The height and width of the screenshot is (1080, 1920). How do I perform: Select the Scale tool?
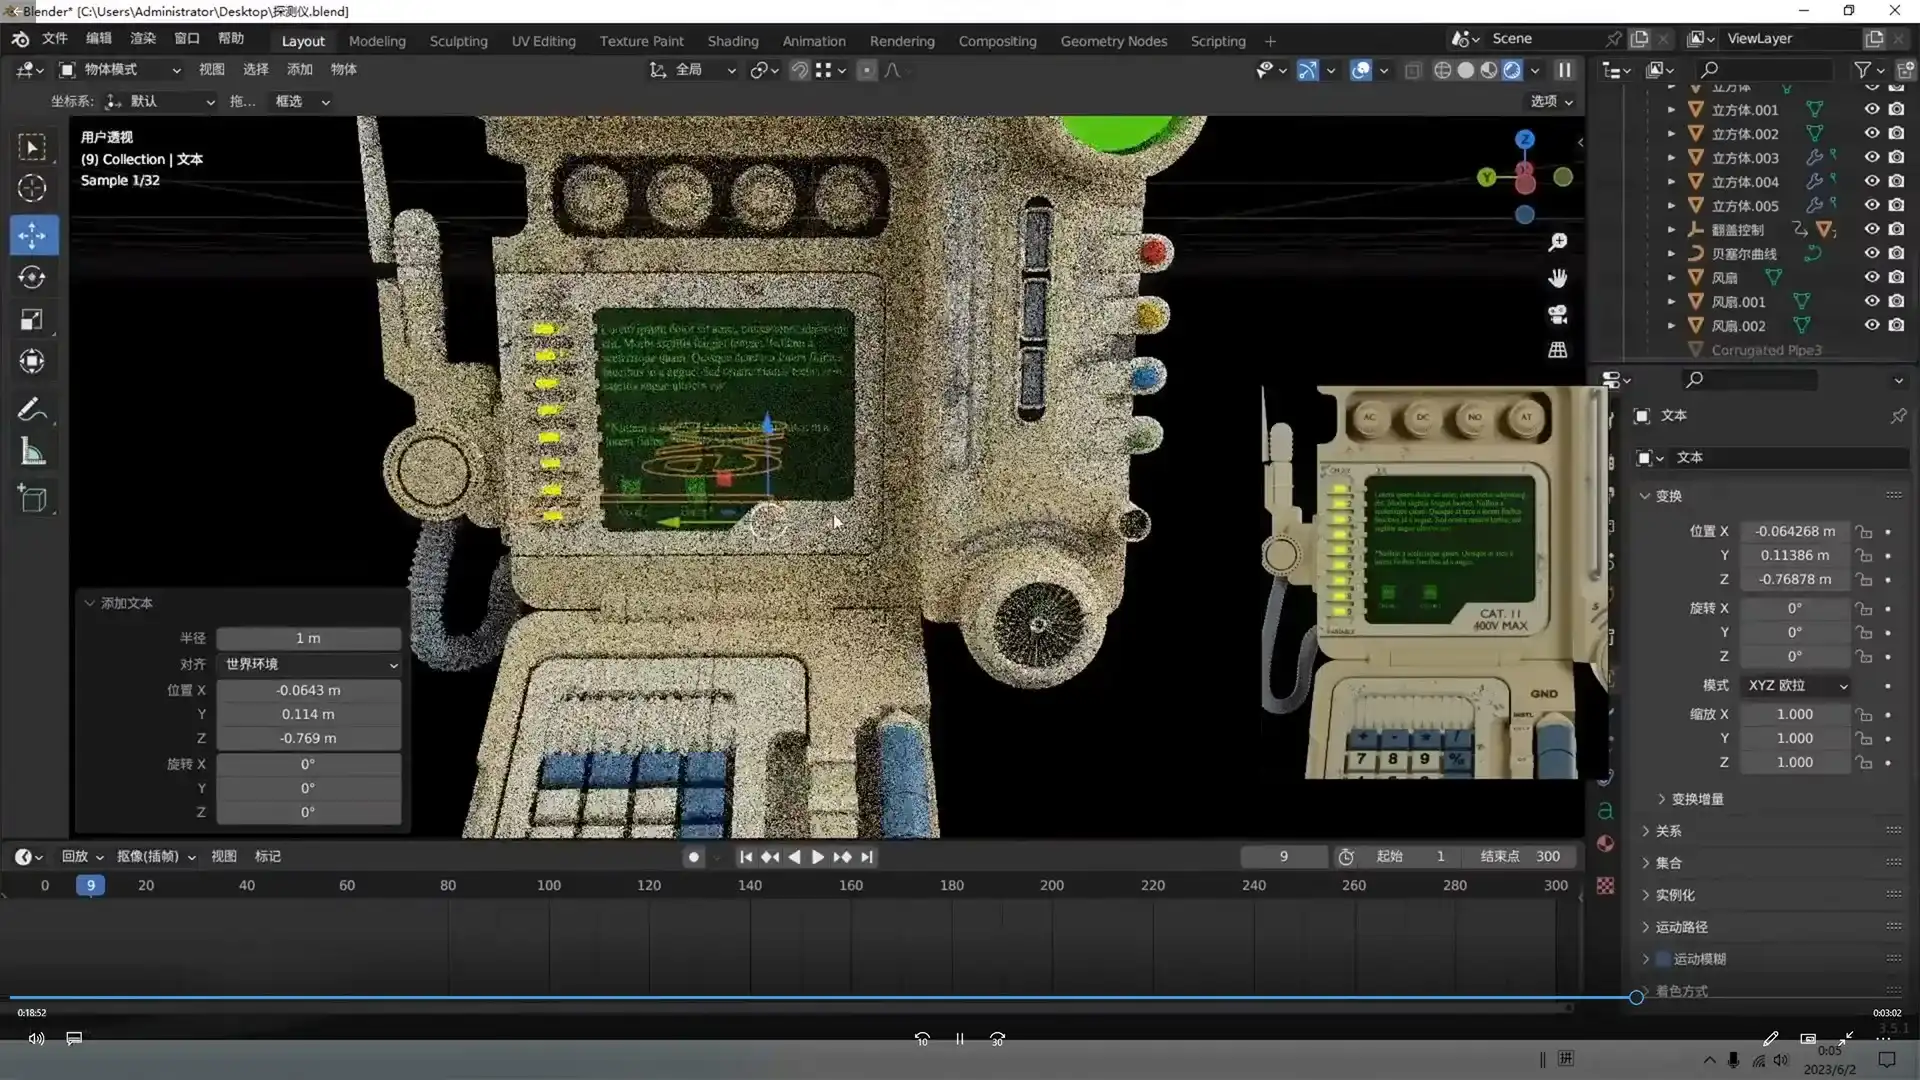tap(33, 320)
